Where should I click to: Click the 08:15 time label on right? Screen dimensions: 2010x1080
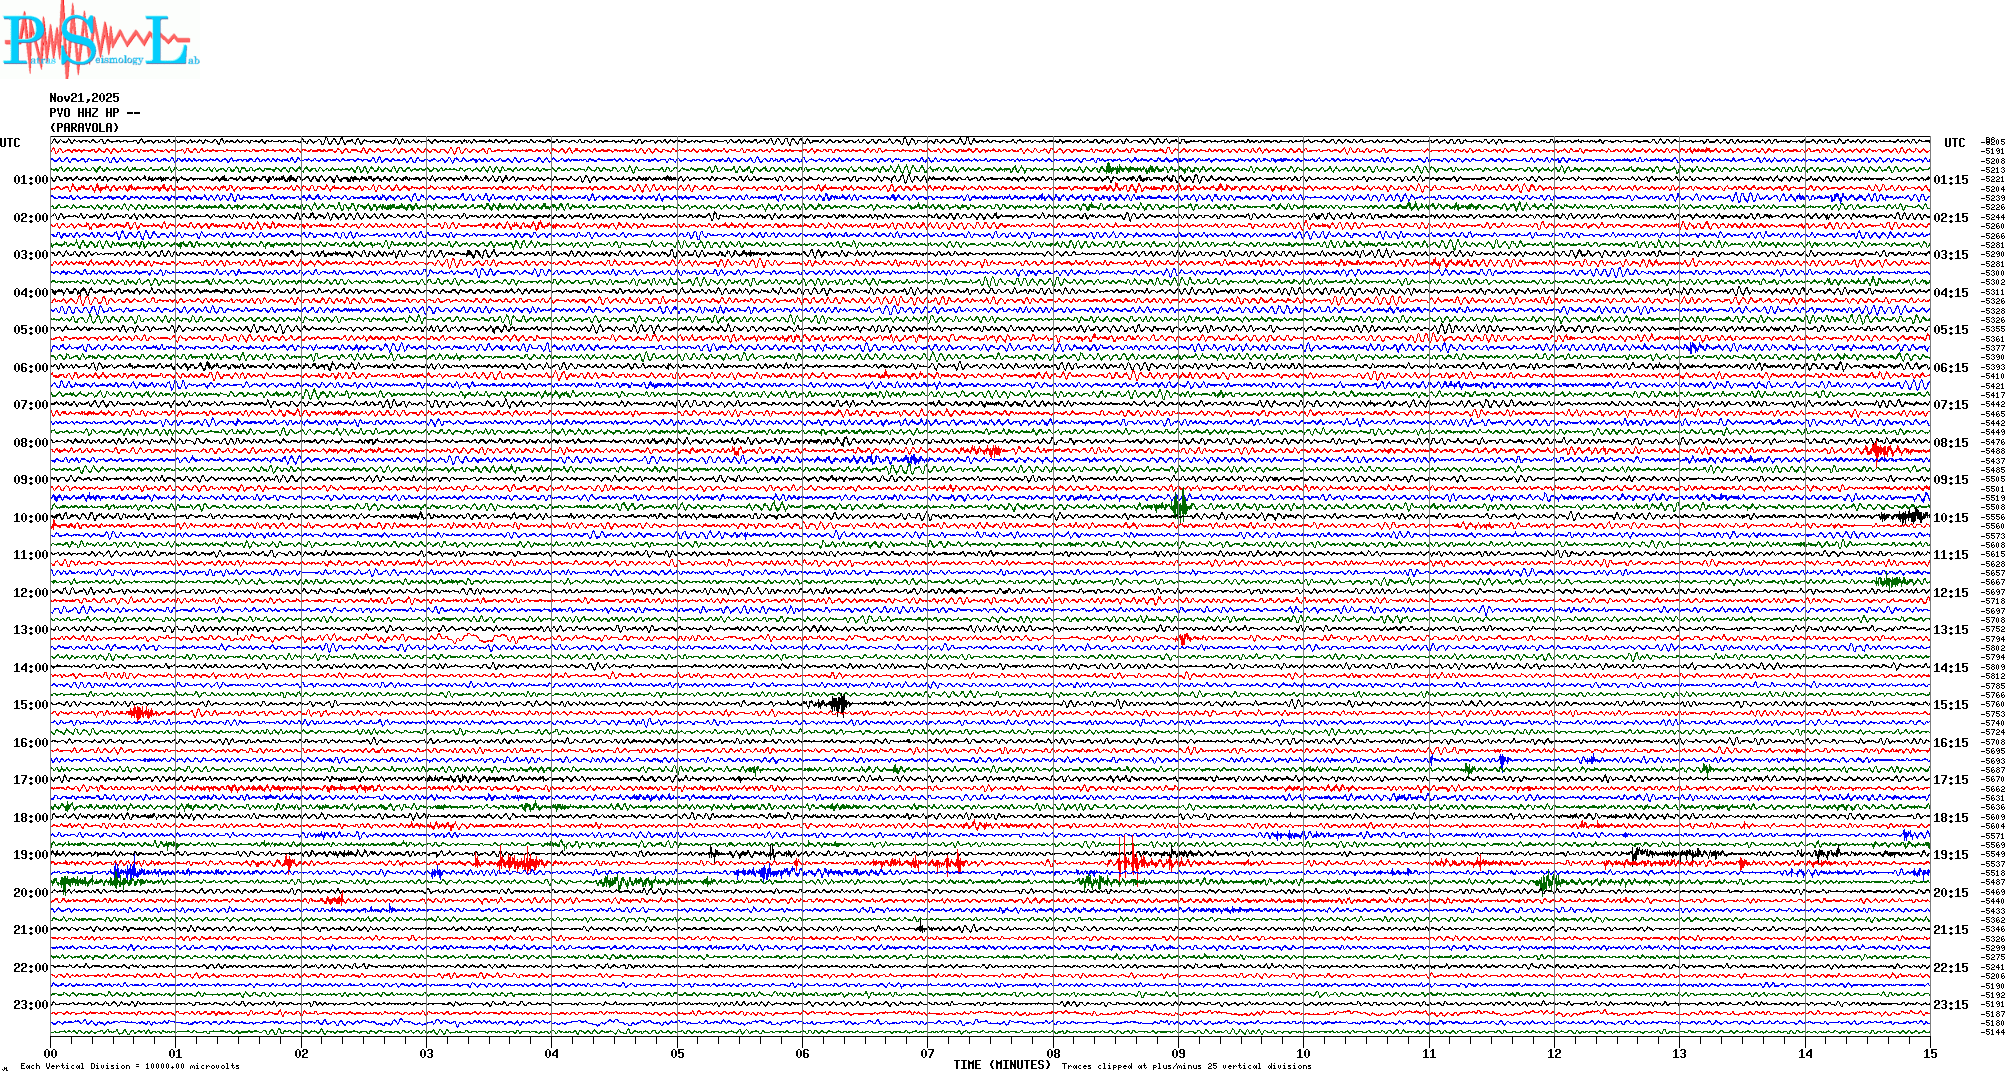[1950, 443]
